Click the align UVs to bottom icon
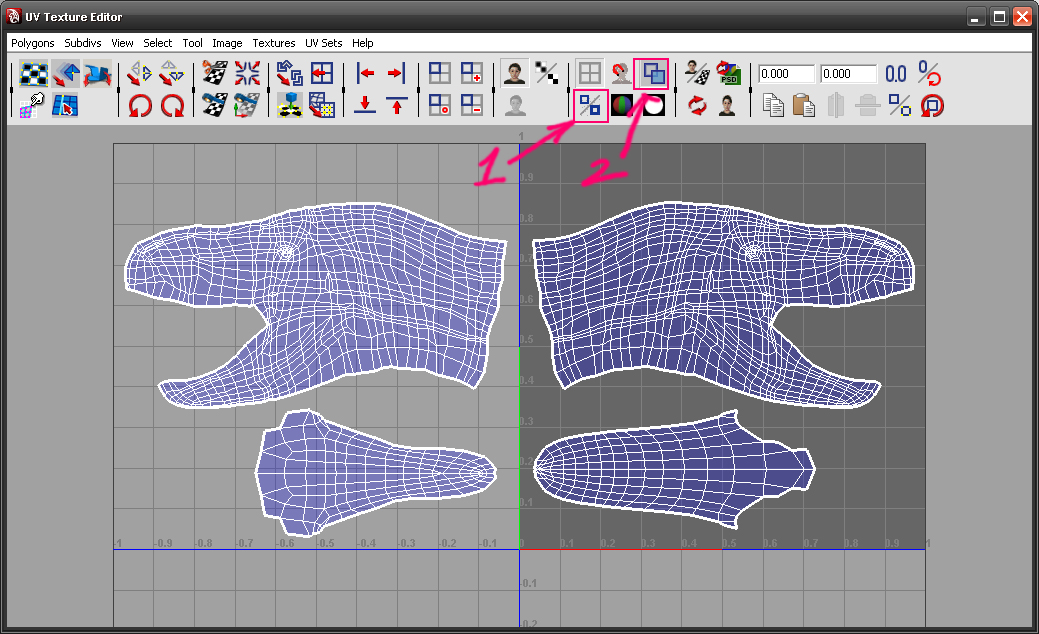The width and height of the screenshot is (1039, 634). coord(365,104)
